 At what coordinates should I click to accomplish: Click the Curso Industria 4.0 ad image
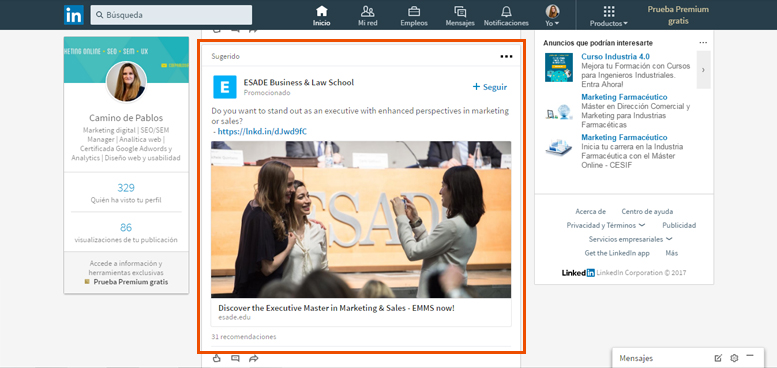[x=558, y=67]
